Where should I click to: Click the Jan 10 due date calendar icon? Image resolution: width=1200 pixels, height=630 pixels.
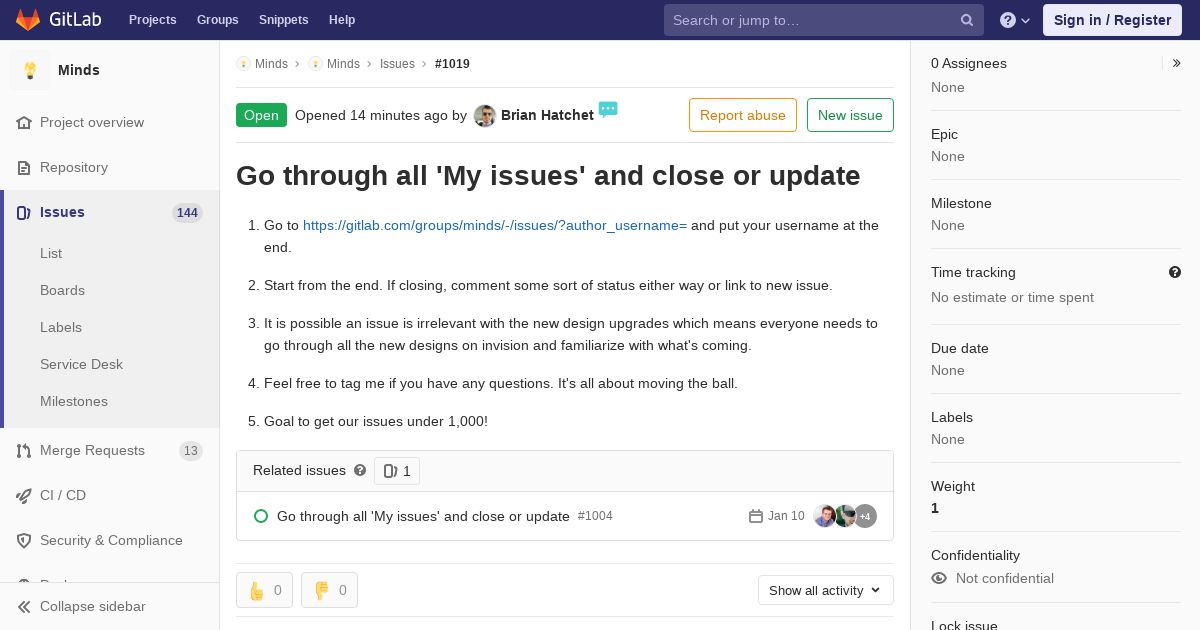click(756, 516)
